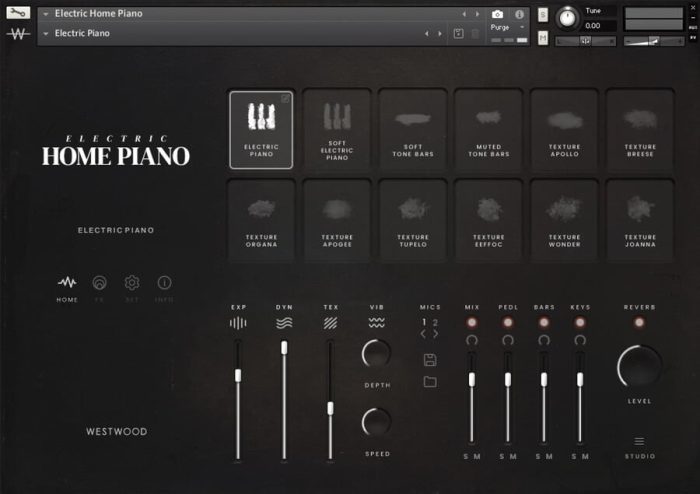Solo the MIX channel

(x=466, y=457)
